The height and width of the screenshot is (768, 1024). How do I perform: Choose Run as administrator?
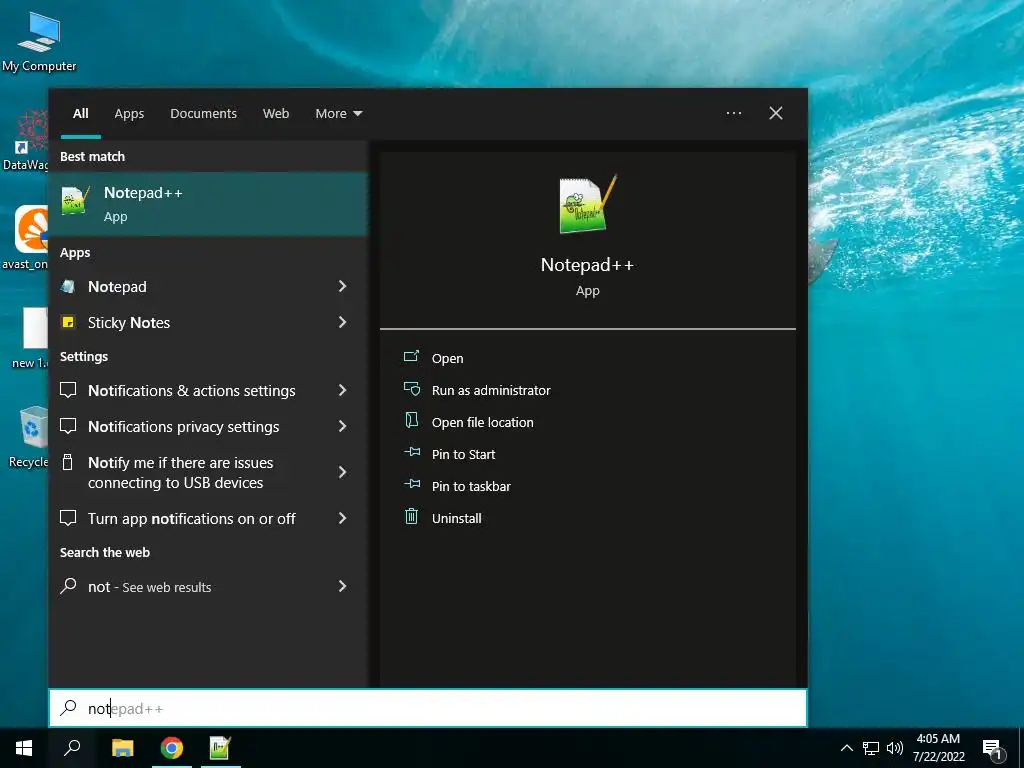point(491,390)
